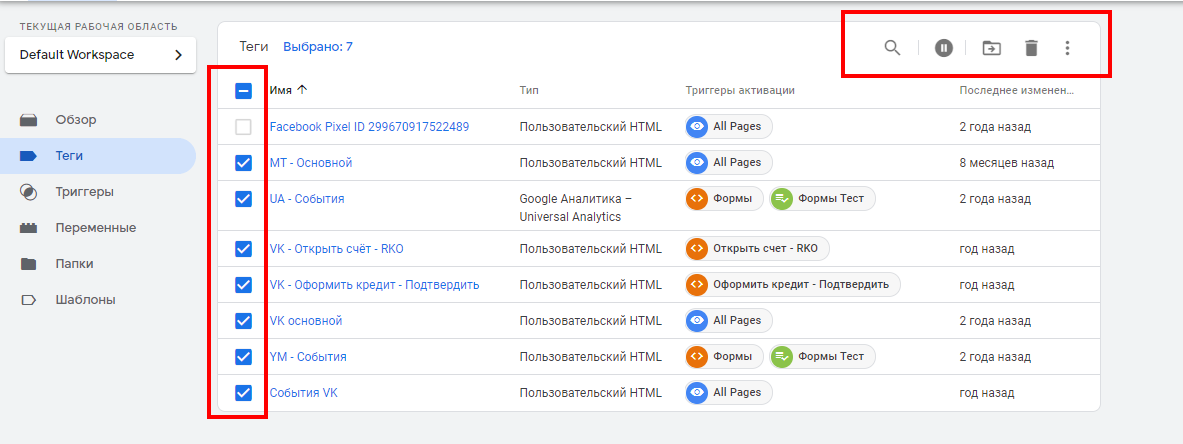Expand the Default Workspace selector
Image resolution: width=1183 pixels, height=444 pixels.
[x=100, y=55]
